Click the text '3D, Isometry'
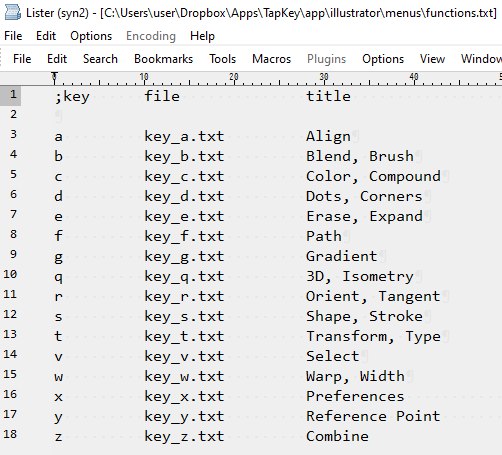The width and height of the screenshot is (502, 455). 360,277
